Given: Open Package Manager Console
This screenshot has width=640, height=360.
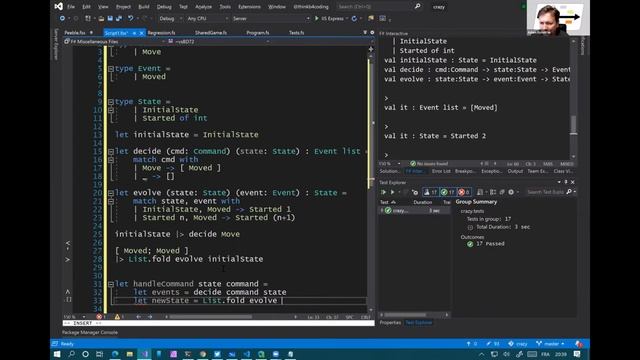Looking at the screenshot, I should [90, 332].
